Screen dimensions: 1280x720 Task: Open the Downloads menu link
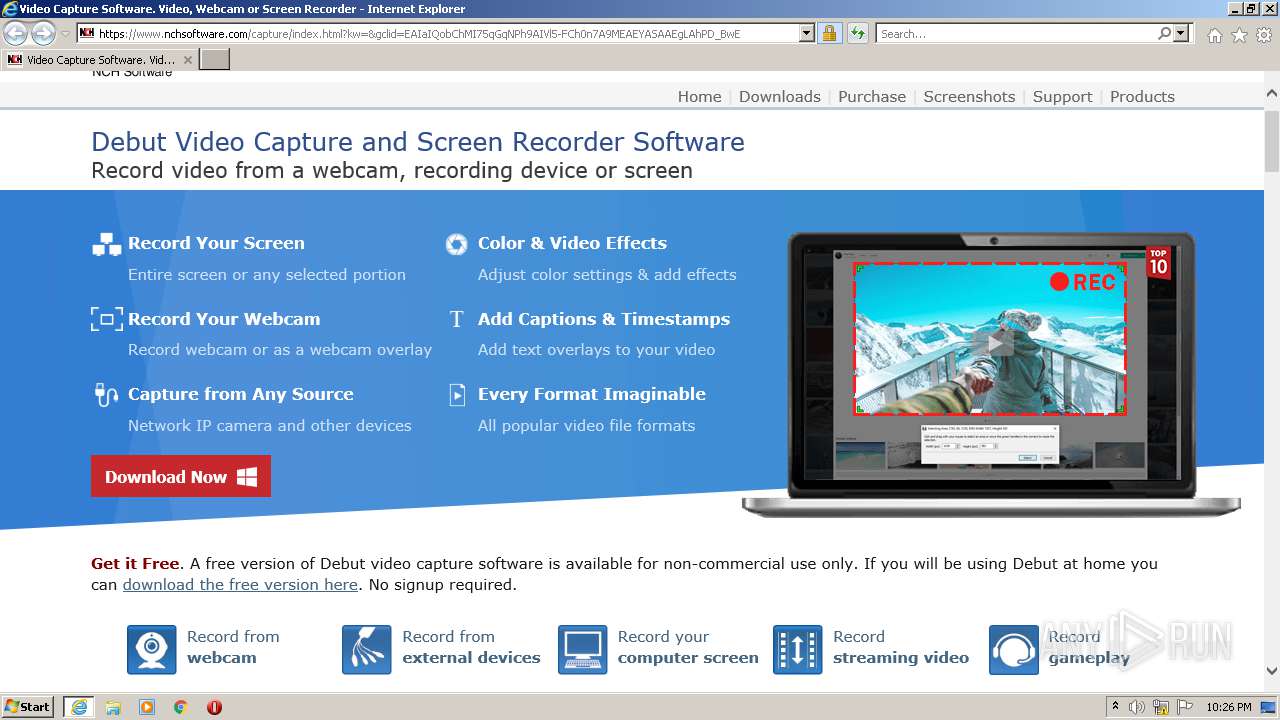(779, 96)
